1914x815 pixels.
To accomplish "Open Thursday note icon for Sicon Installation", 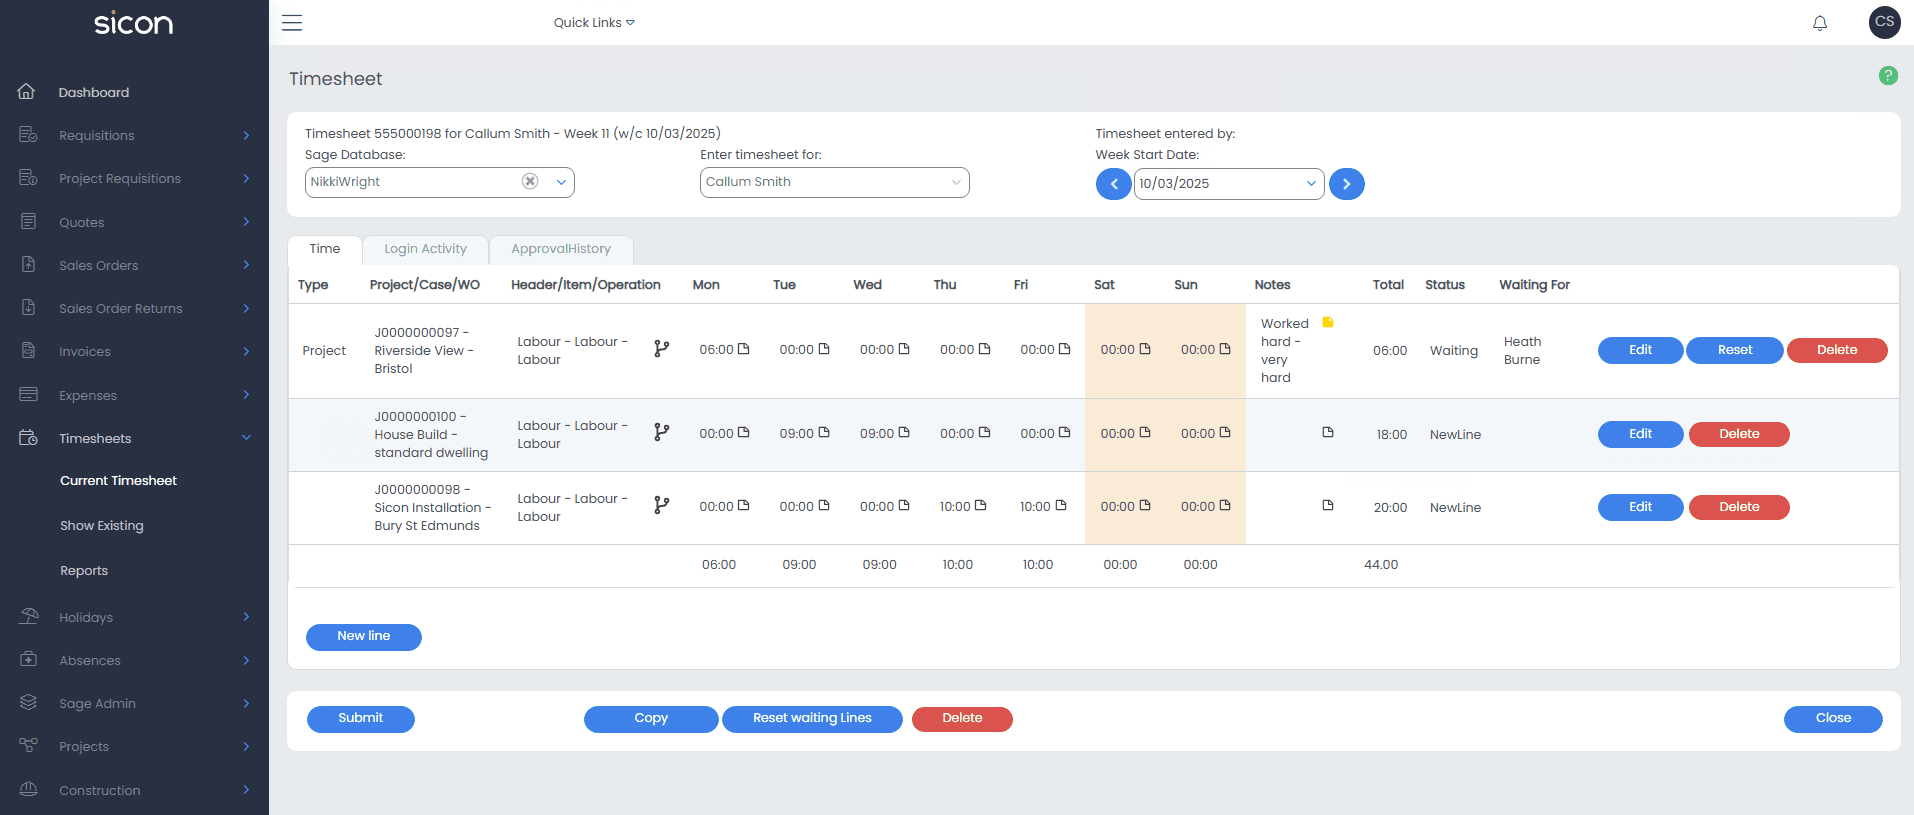I will coord(980,505).
